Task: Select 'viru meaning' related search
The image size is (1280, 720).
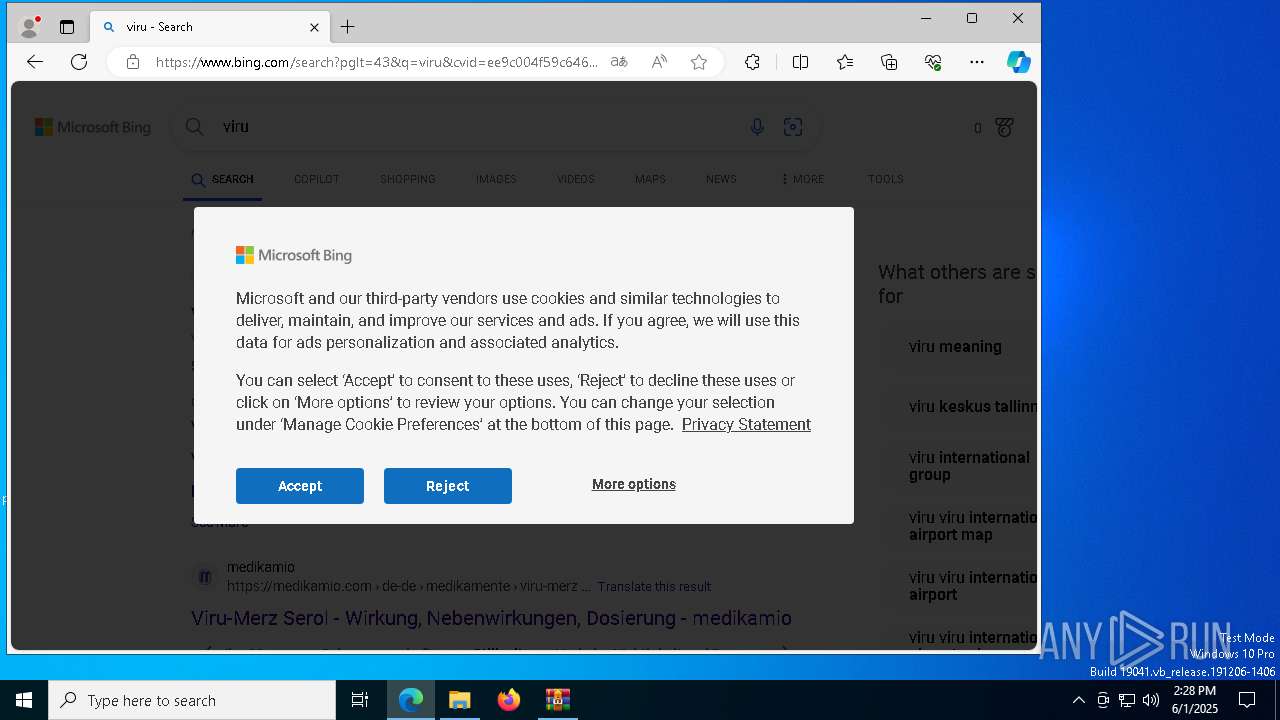Action: click(955, 347)
